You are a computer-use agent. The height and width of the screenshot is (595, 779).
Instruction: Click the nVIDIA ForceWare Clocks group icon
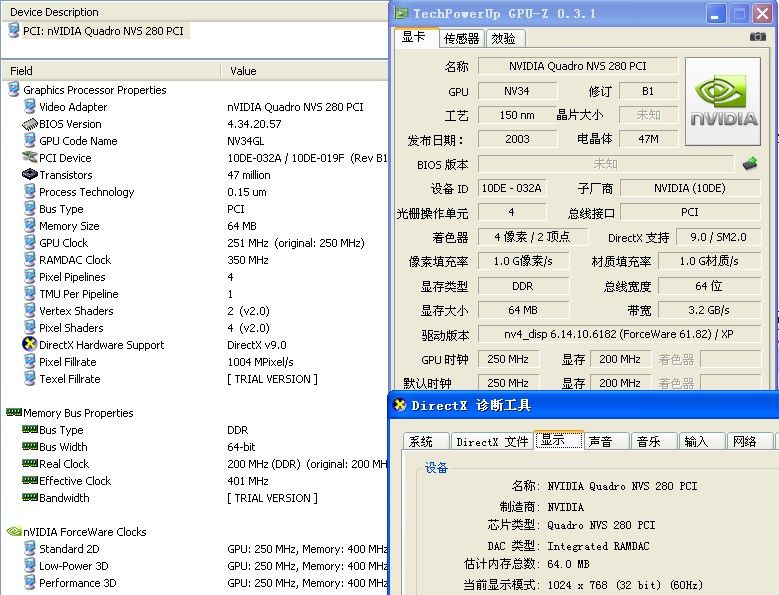click(14, 531)
